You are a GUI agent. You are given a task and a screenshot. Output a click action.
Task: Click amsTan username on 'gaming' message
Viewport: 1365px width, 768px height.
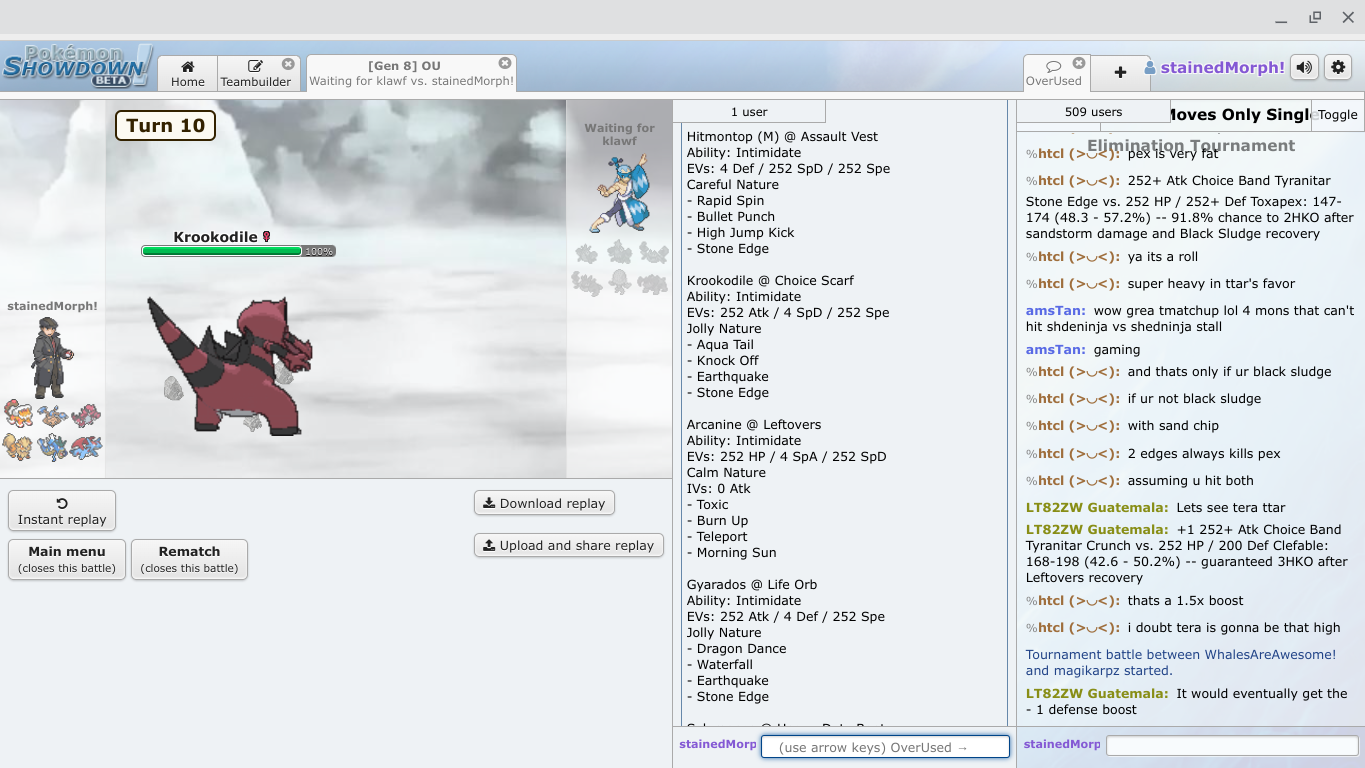coord(1056,349)
